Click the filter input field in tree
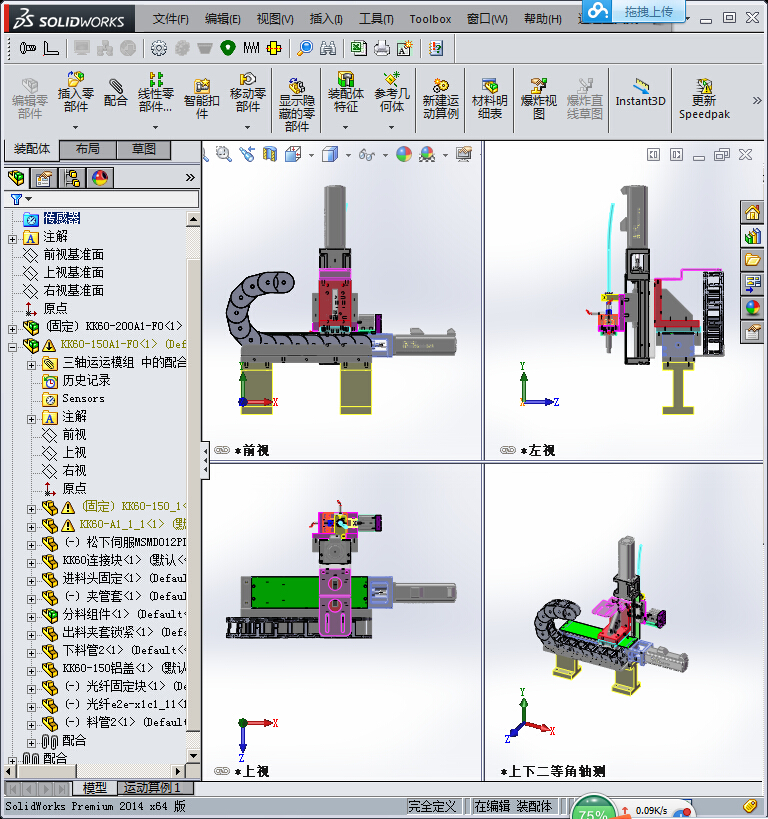This screenshot has width=768, height=819. coord(116,200)
